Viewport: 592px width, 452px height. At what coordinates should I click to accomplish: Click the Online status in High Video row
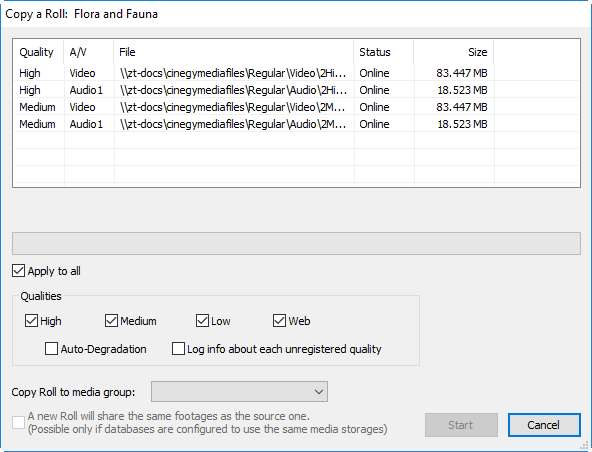pos(374,73)
